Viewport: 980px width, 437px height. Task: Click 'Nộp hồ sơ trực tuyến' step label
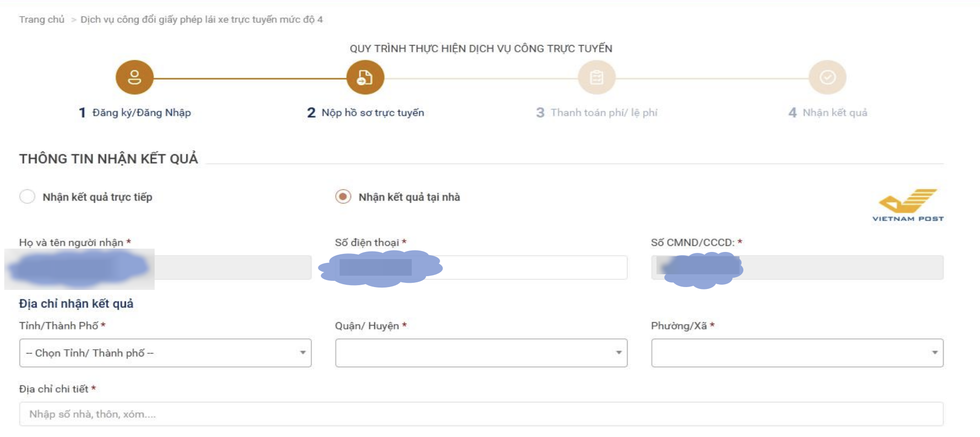[372, 113]
